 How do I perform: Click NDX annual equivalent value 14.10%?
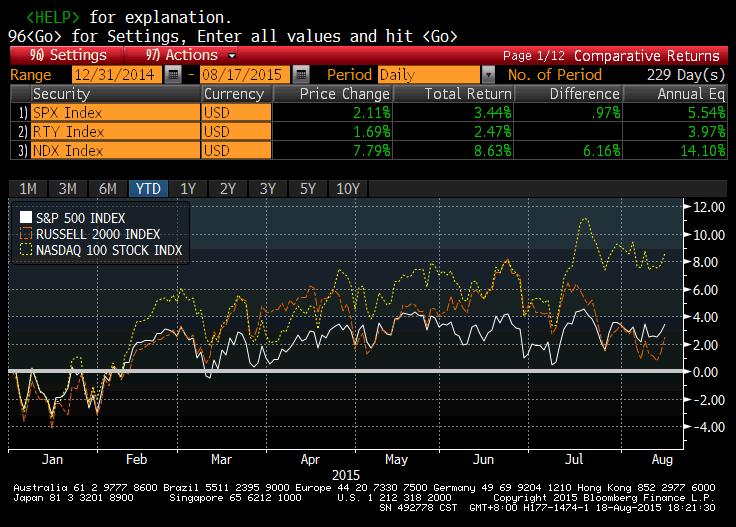(x=703, y=150)
